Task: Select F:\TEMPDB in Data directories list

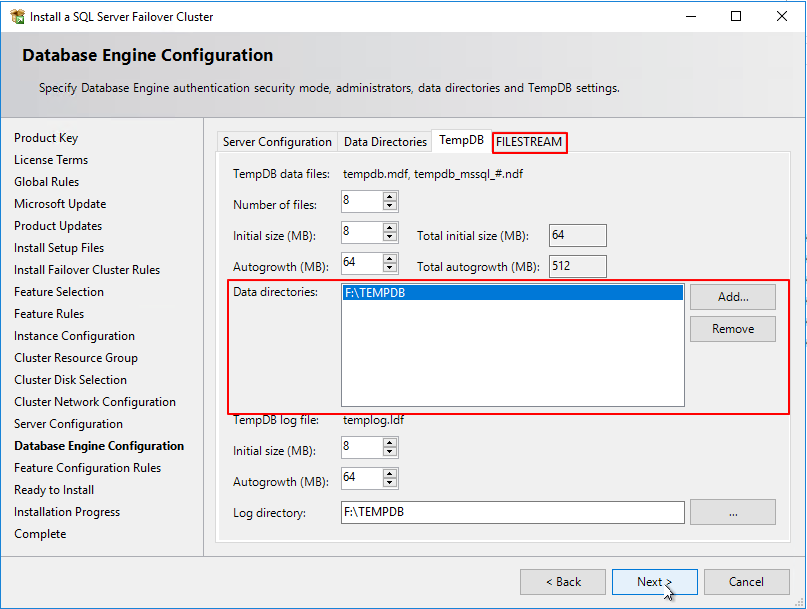Action: 513,293
